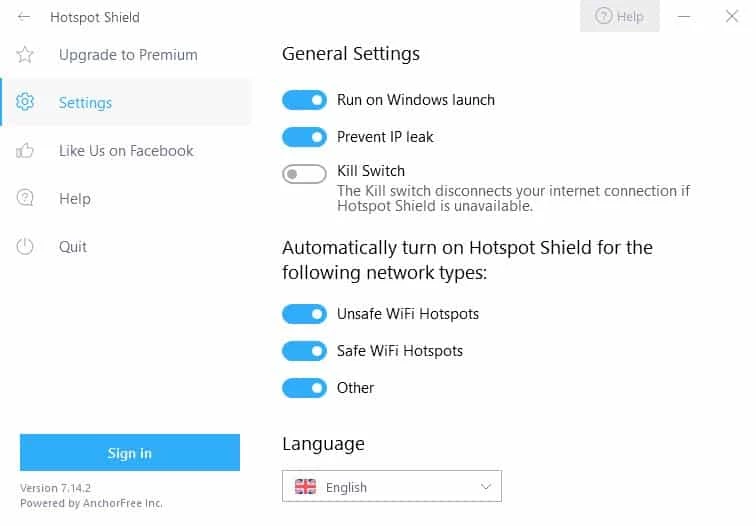This screenshot has width=756, height=526.
Task: Click the thumbs-up Facebook icon
Action: tap(25, 151)
